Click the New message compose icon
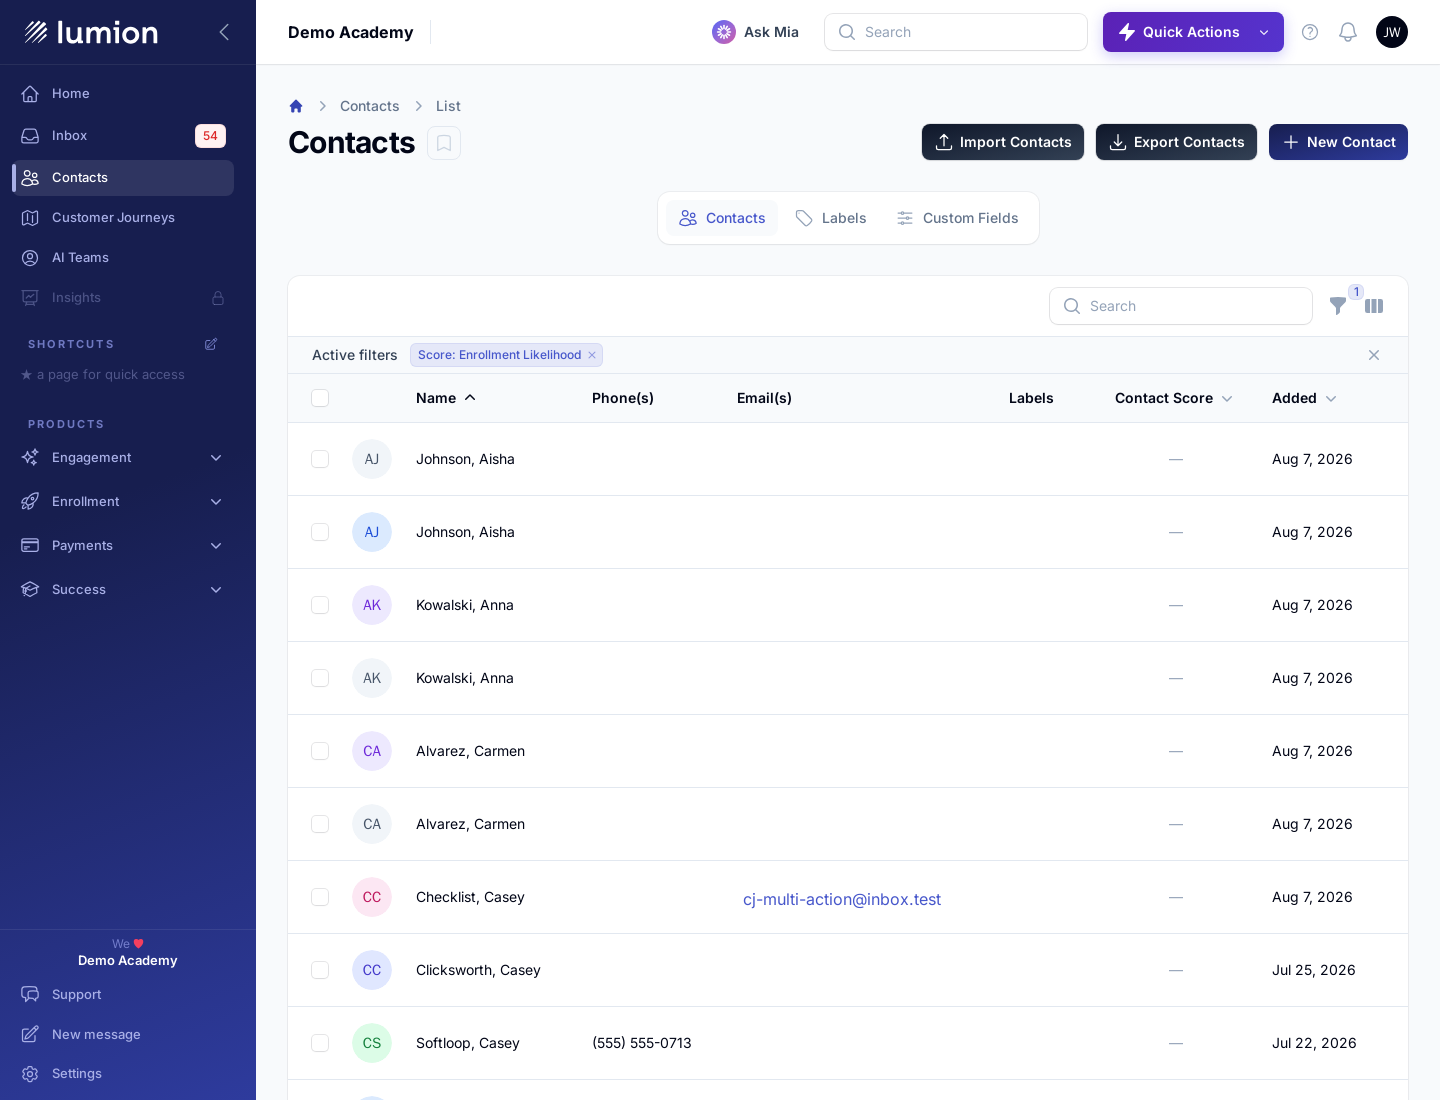The width and height of the screenshot is (1440, 1100). (x=30, y=1034)
